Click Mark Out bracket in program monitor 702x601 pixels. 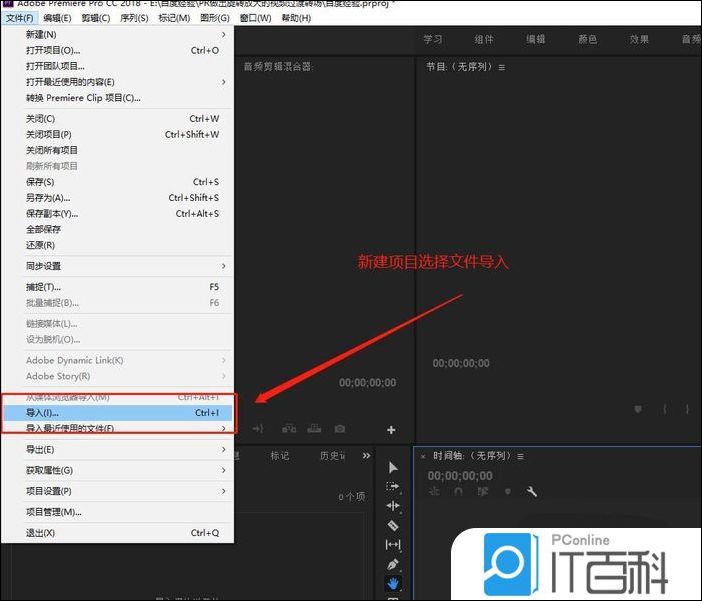pyautogui.click(x=687, y=409)
